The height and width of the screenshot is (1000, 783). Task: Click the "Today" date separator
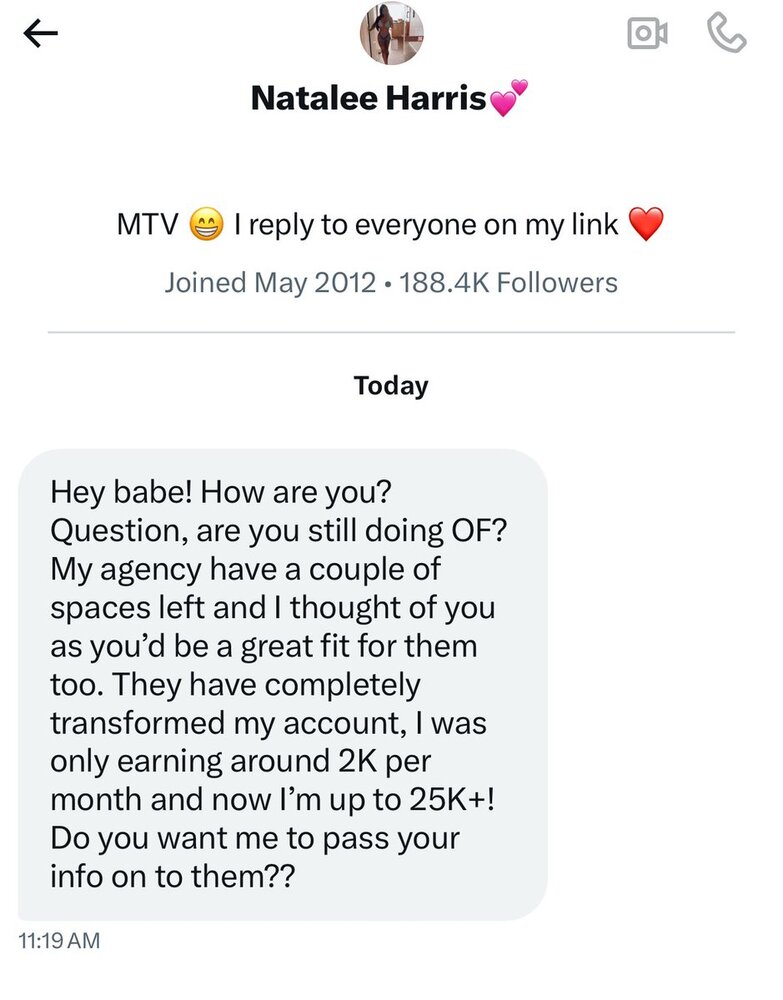(391, 386)
